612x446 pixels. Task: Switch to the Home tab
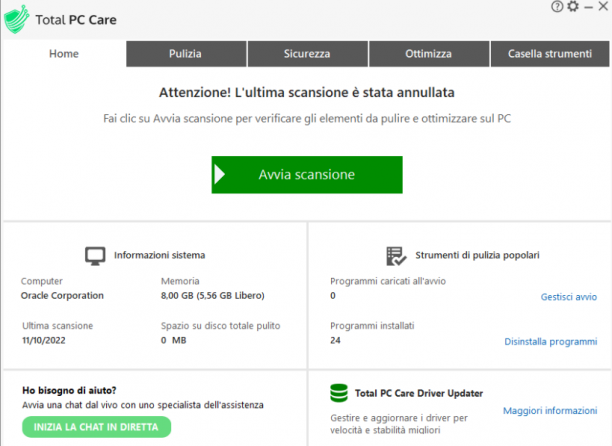coord(64,54)
